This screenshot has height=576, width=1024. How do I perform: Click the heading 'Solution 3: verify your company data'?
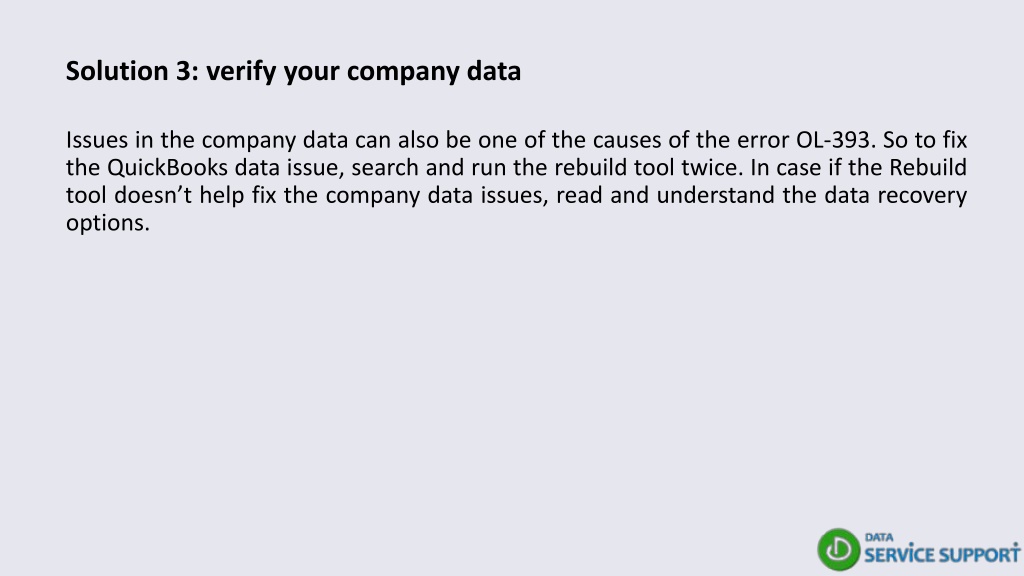coord(293,71)
